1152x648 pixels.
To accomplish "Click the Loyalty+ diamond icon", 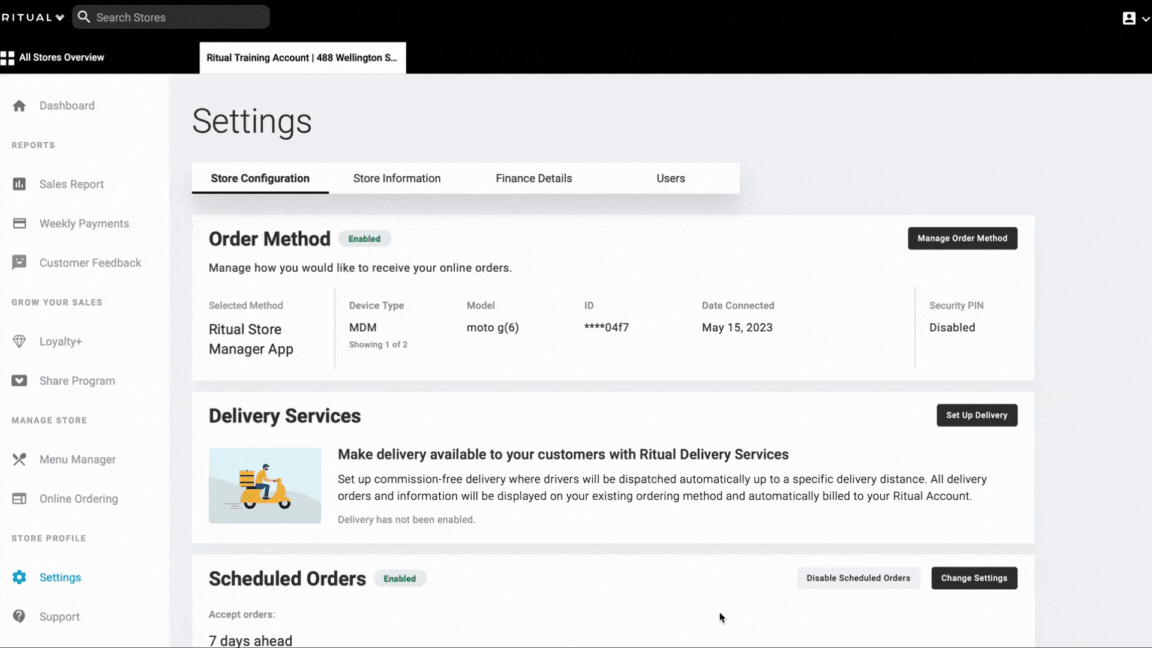I will click(x=19, y=342).
